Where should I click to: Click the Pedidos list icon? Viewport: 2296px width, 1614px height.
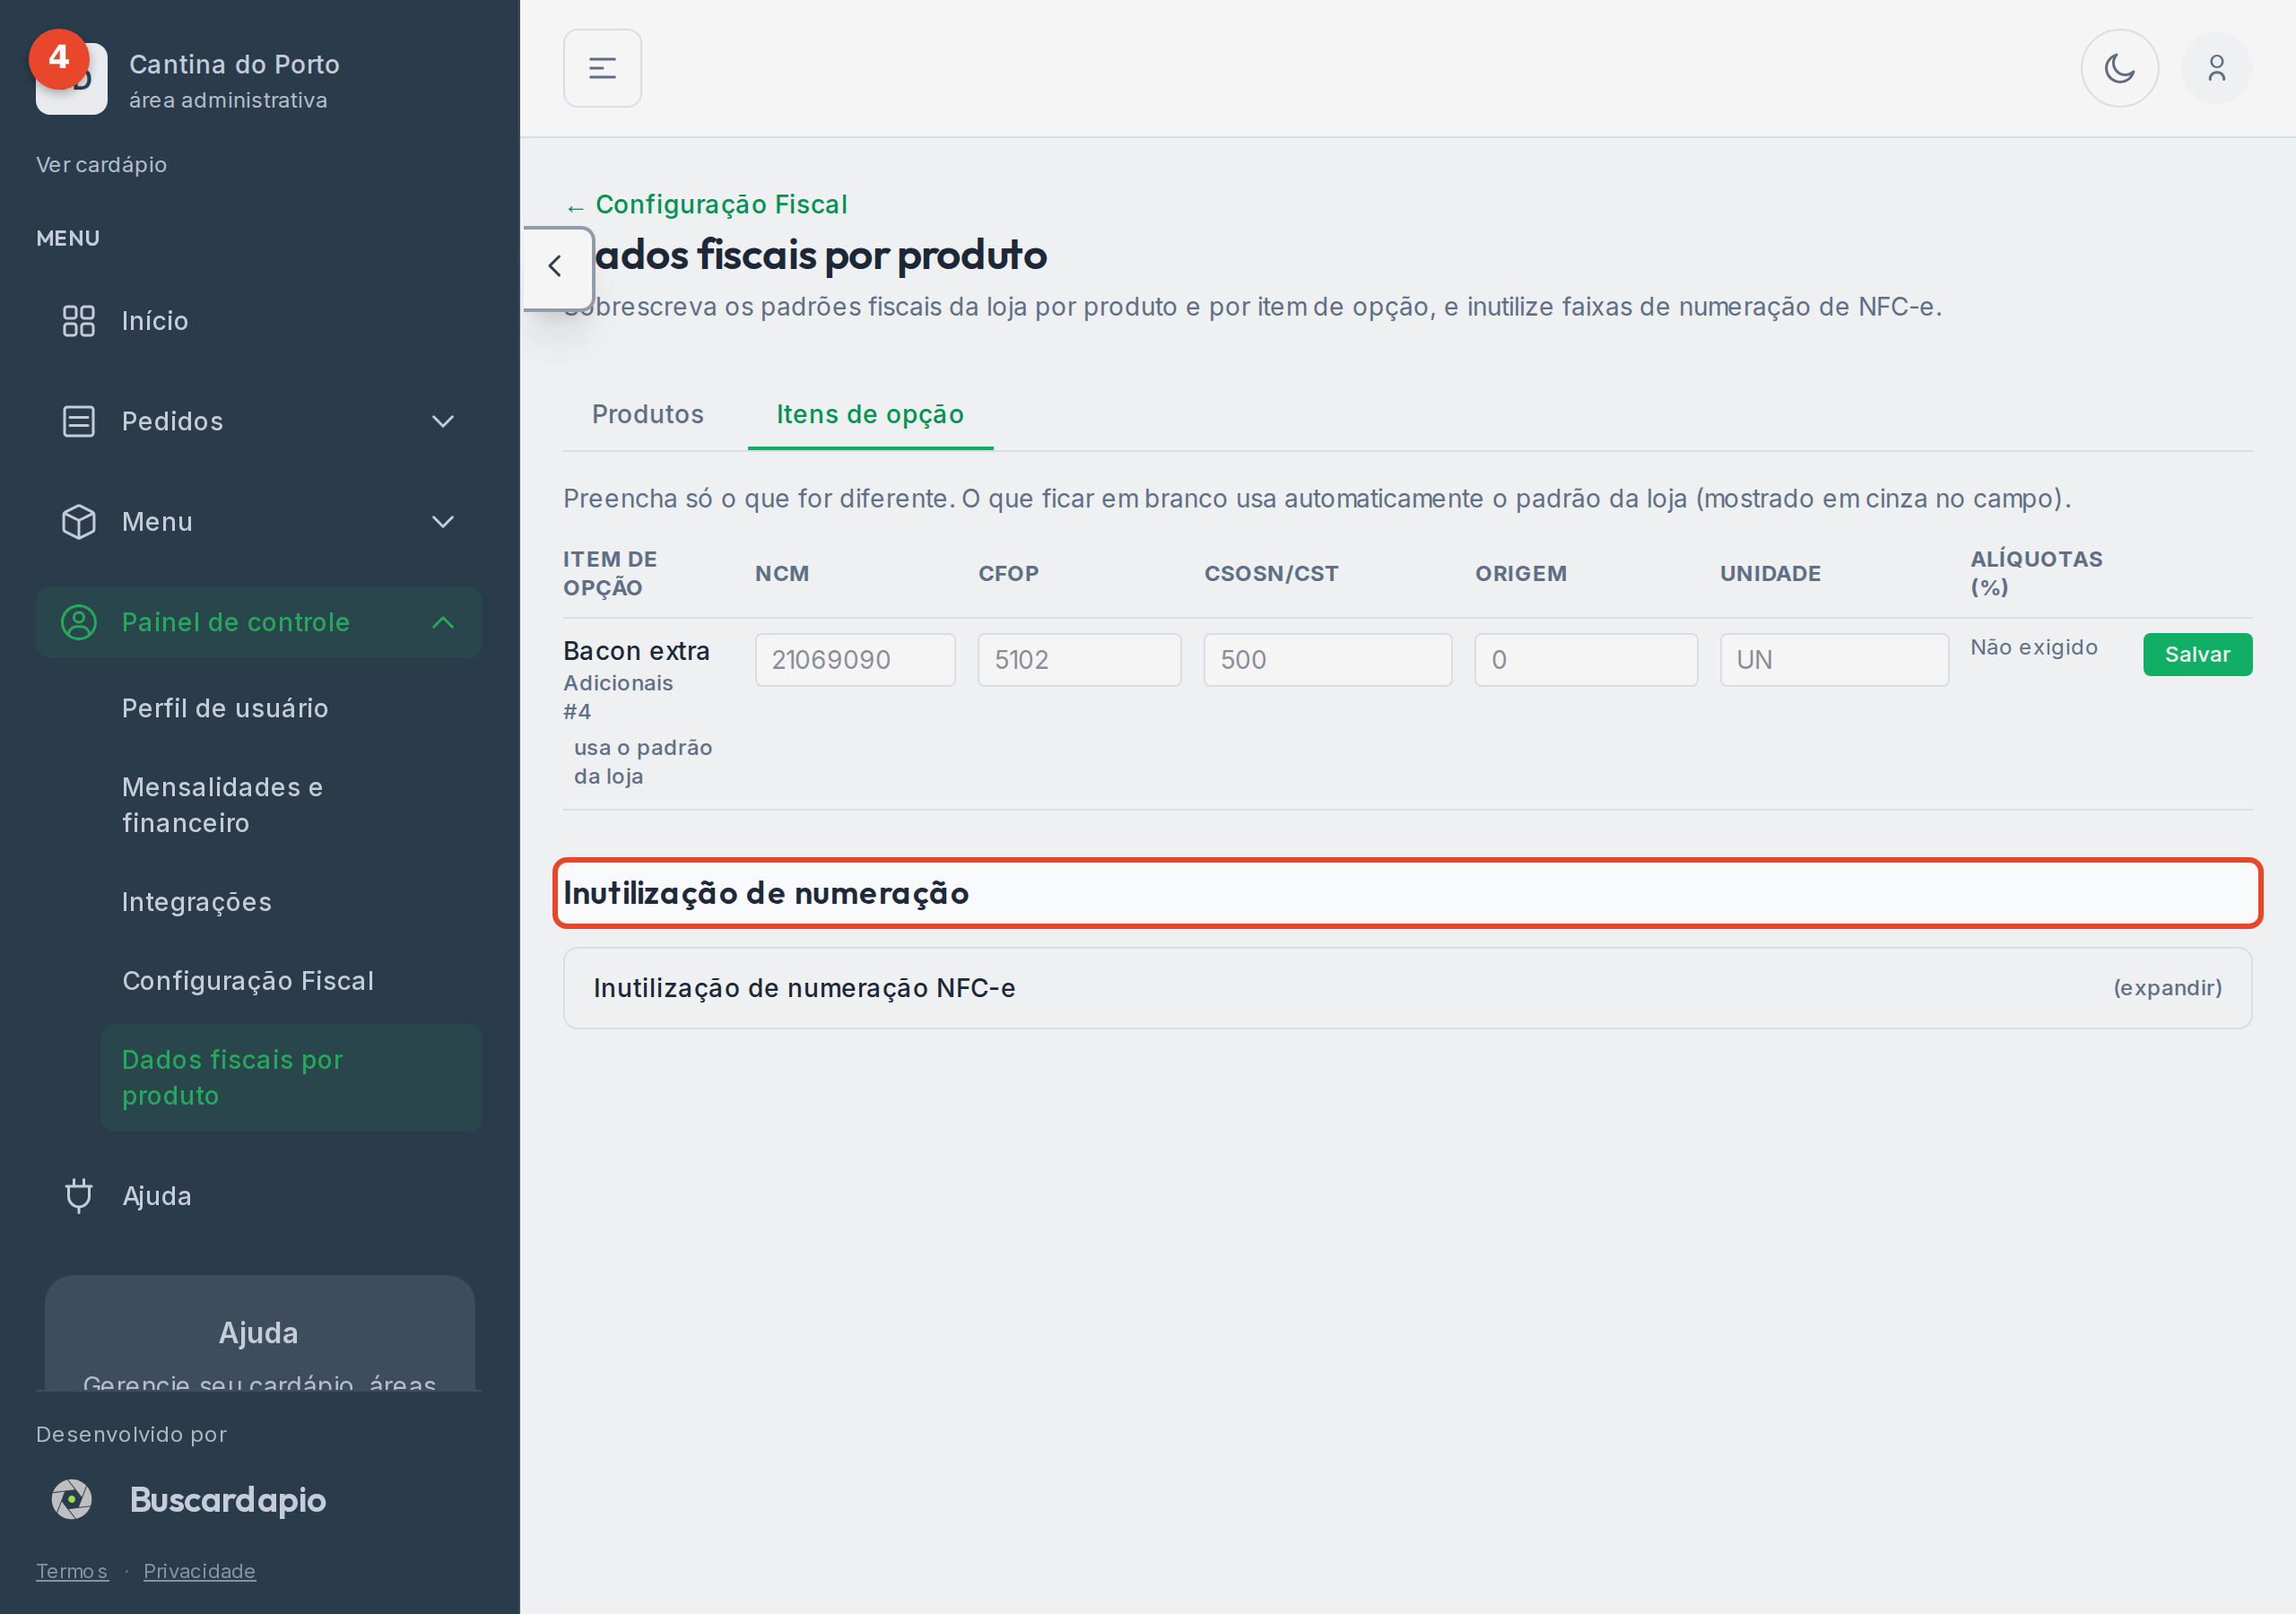pos(79,421)
